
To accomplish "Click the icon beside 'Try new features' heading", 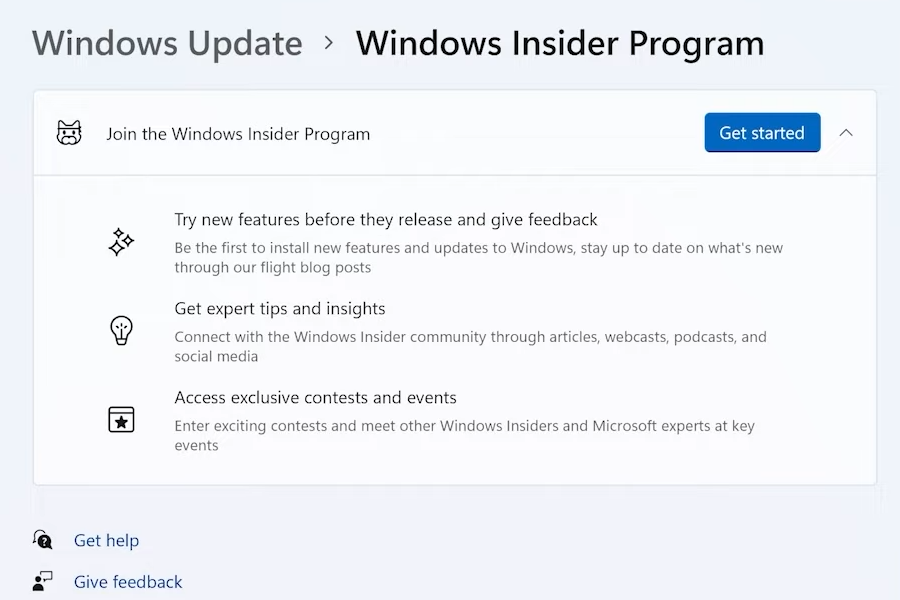I will click(x=121, y=241).
